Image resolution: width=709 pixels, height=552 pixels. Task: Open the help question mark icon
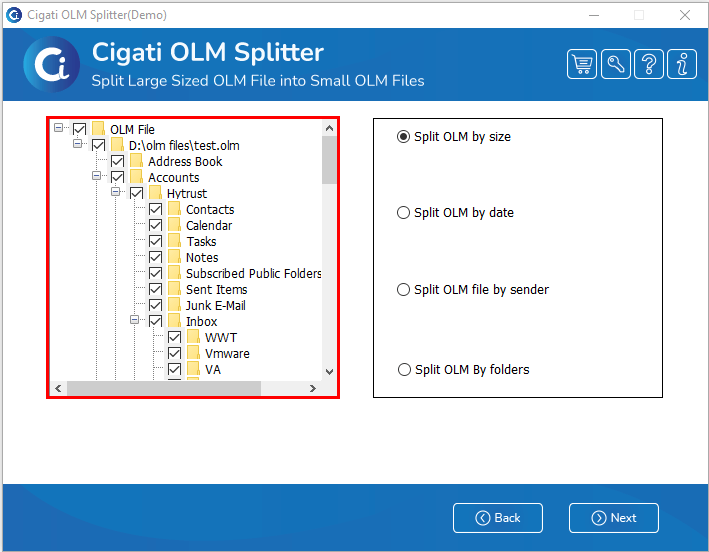(x=648, y=64)
